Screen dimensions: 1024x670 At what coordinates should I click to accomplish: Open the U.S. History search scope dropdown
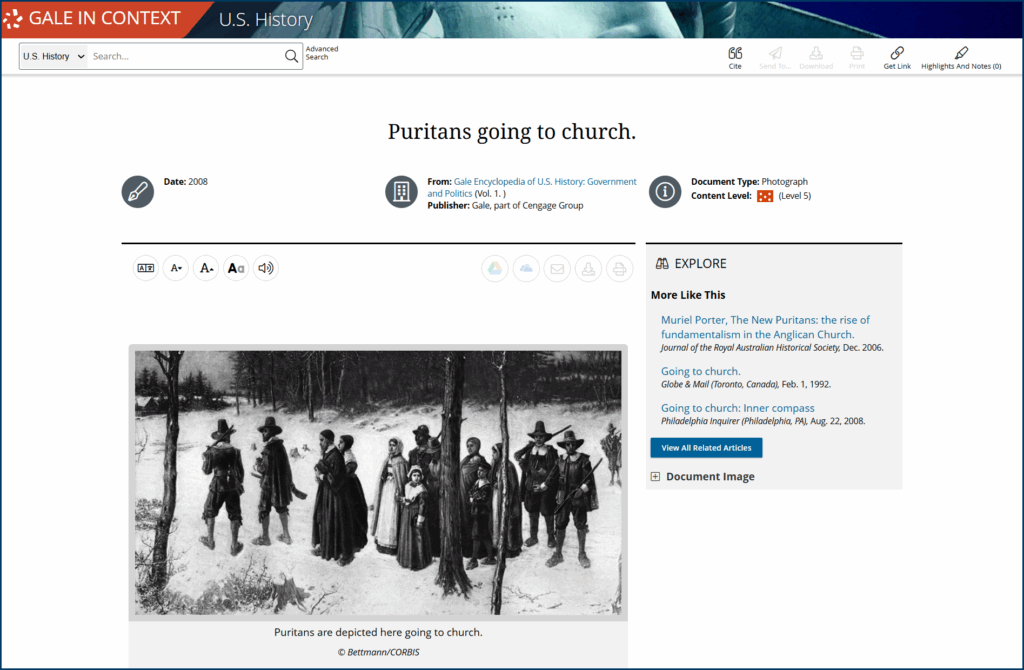(53, 56)
